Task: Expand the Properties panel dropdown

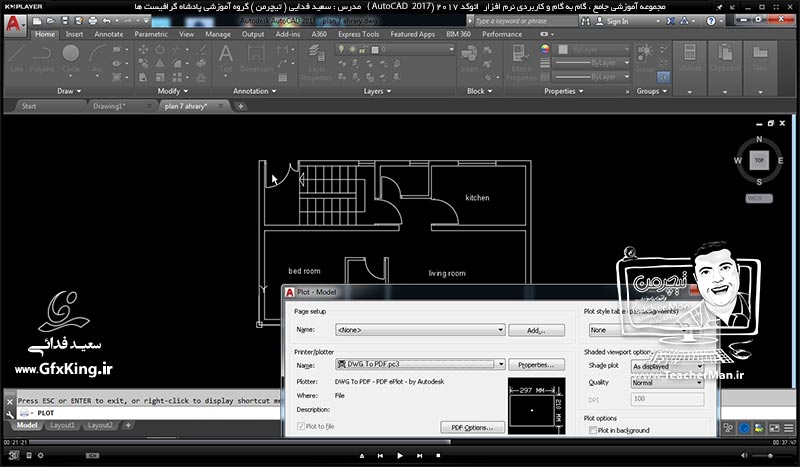Action: (x=564, y=91)
